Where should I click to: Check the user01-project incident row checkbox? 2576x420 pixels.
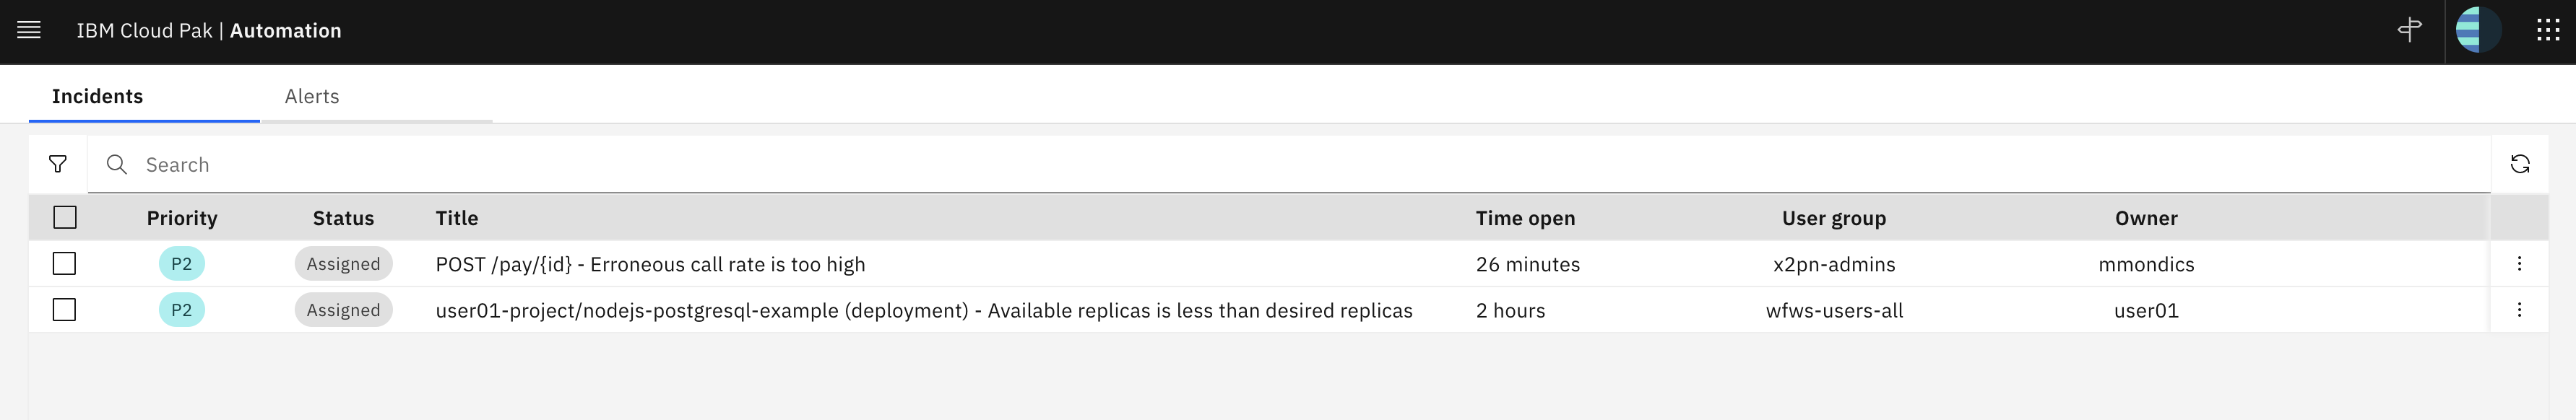(65, 309)
